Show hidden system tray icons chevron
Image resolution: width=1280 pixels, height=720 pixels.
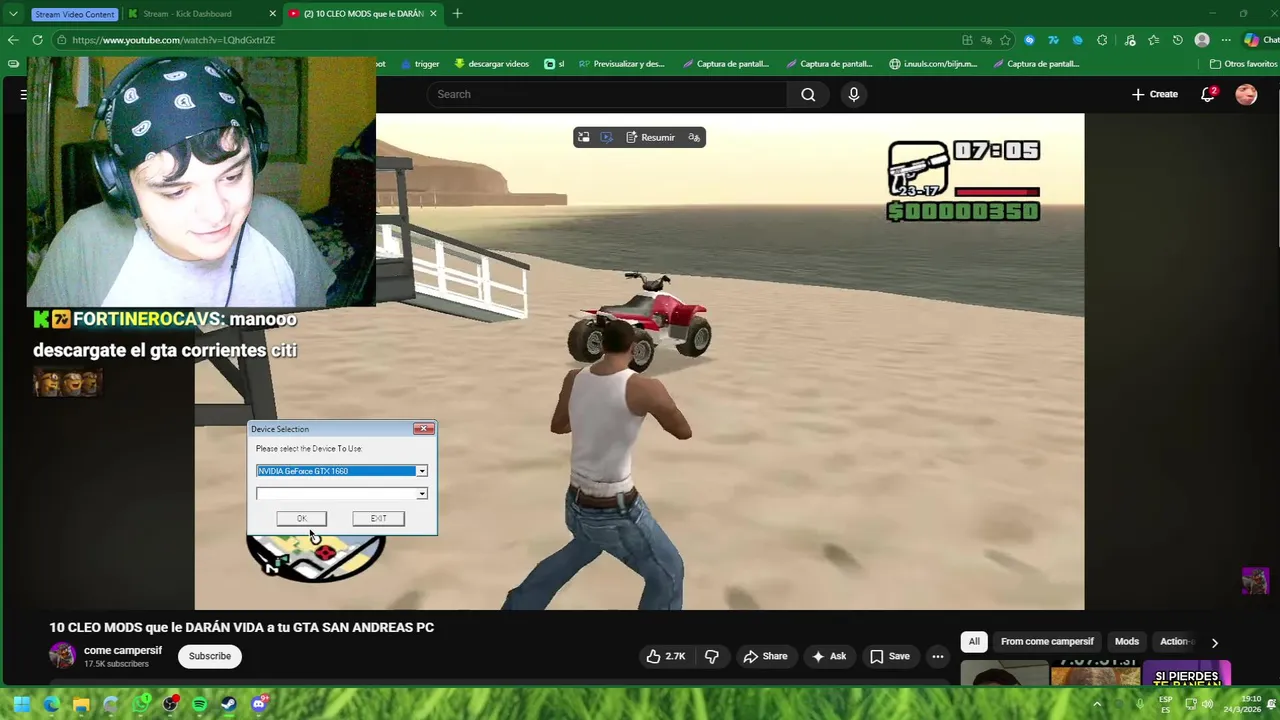pos(1097,704)
